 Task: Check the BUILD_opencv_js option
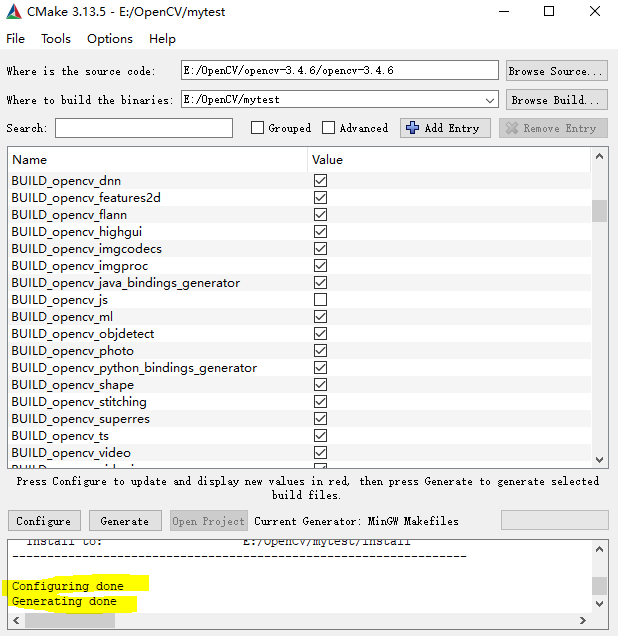click(320, 300)
